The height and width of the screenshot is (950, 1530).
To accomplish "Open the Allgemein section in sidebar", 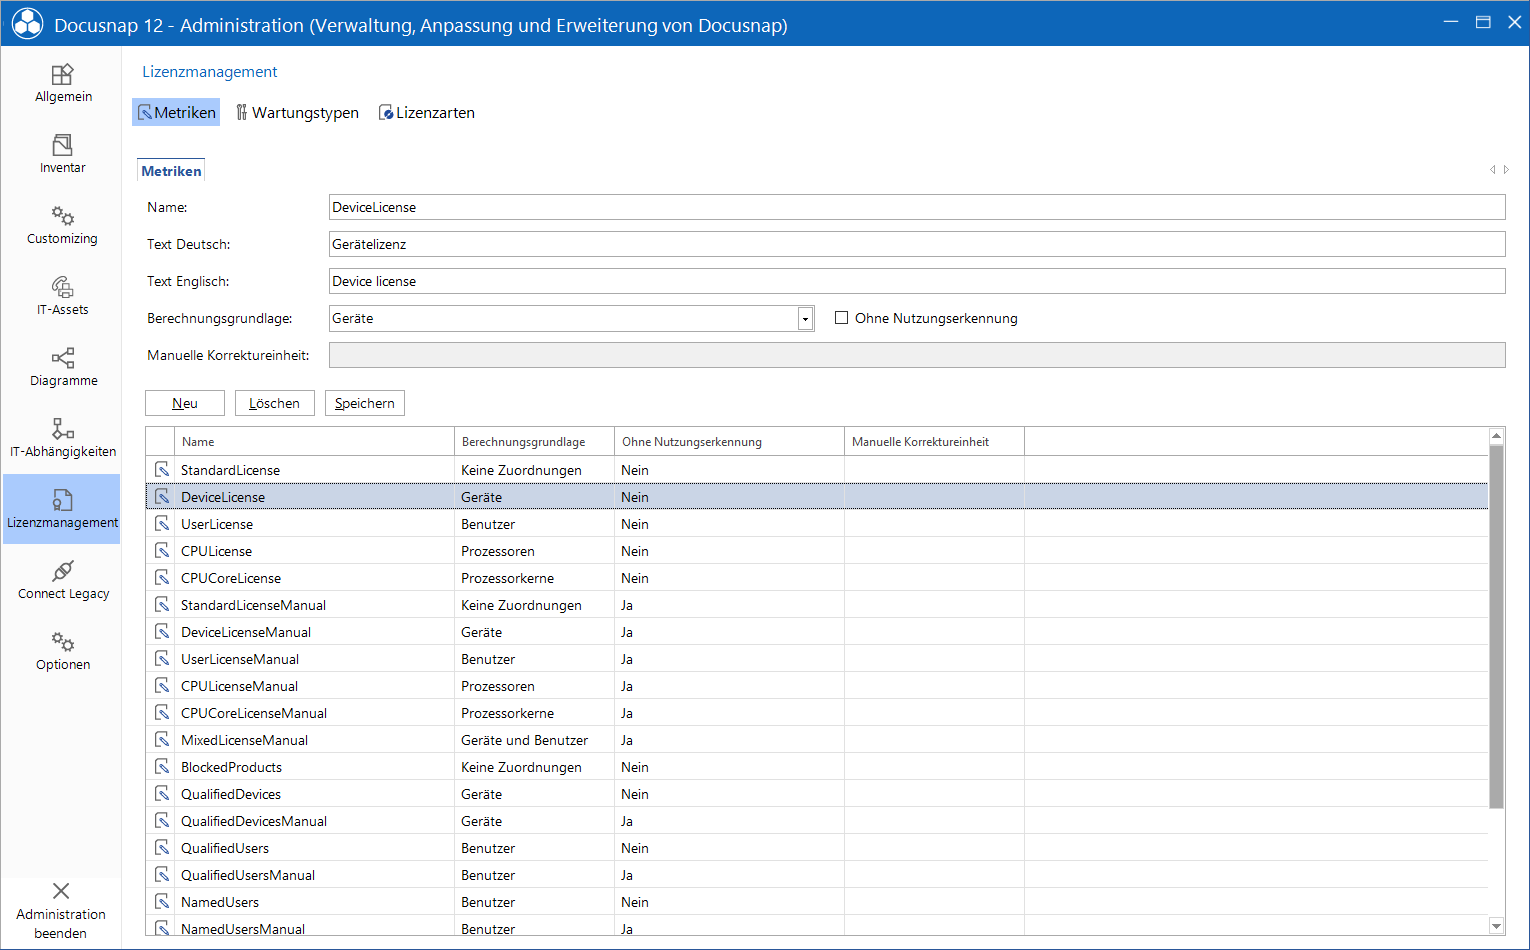I will [x=63, y=83].
